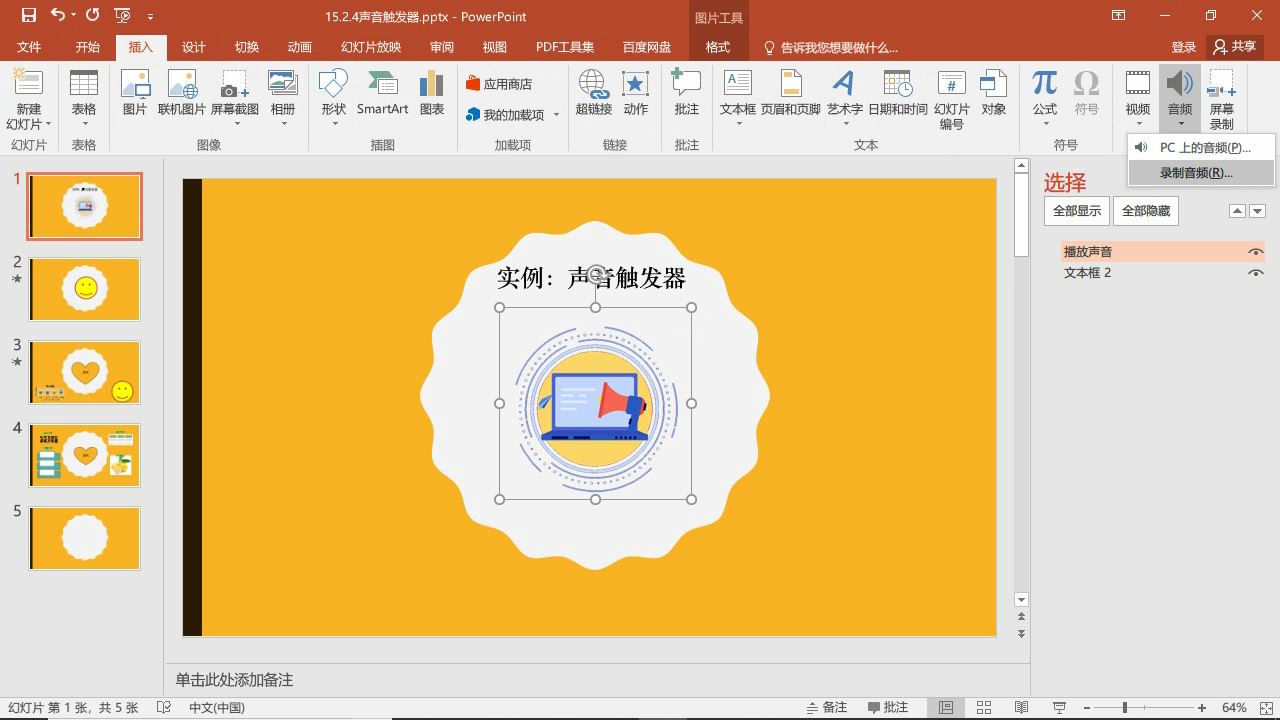Image resolution: width=1280 pixels, height=720 pixels.
Task: Switch to the 审阅 review tab
Action: coord(441,47)
